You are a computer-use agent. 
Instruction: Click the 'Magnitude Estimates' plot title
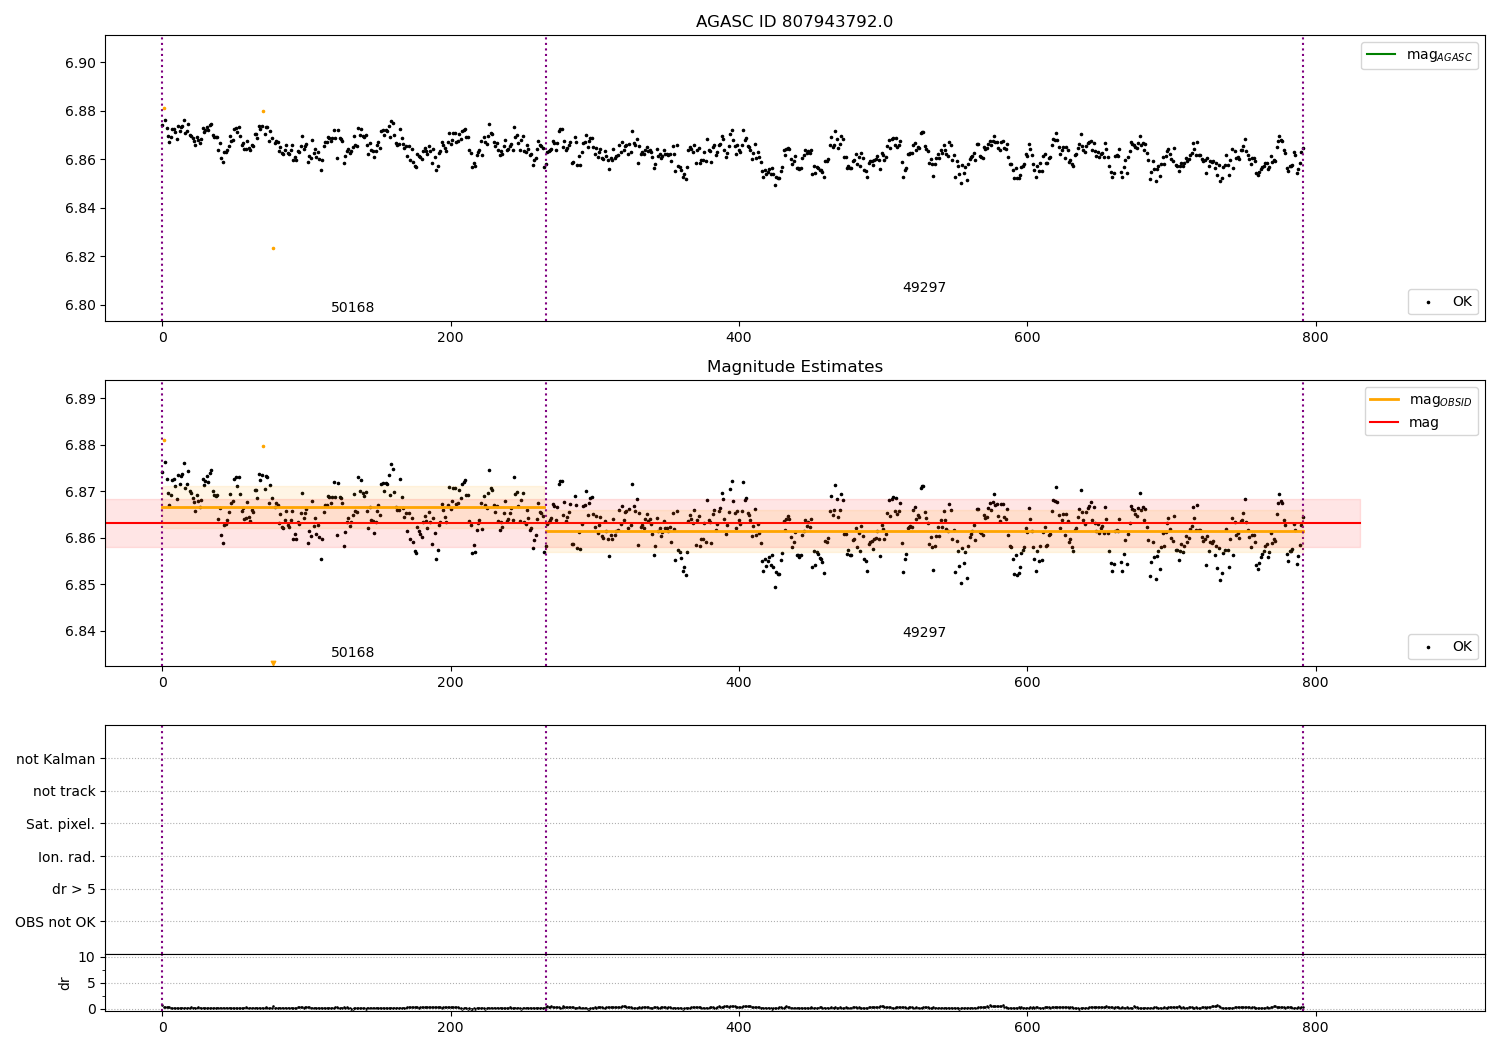794,367
